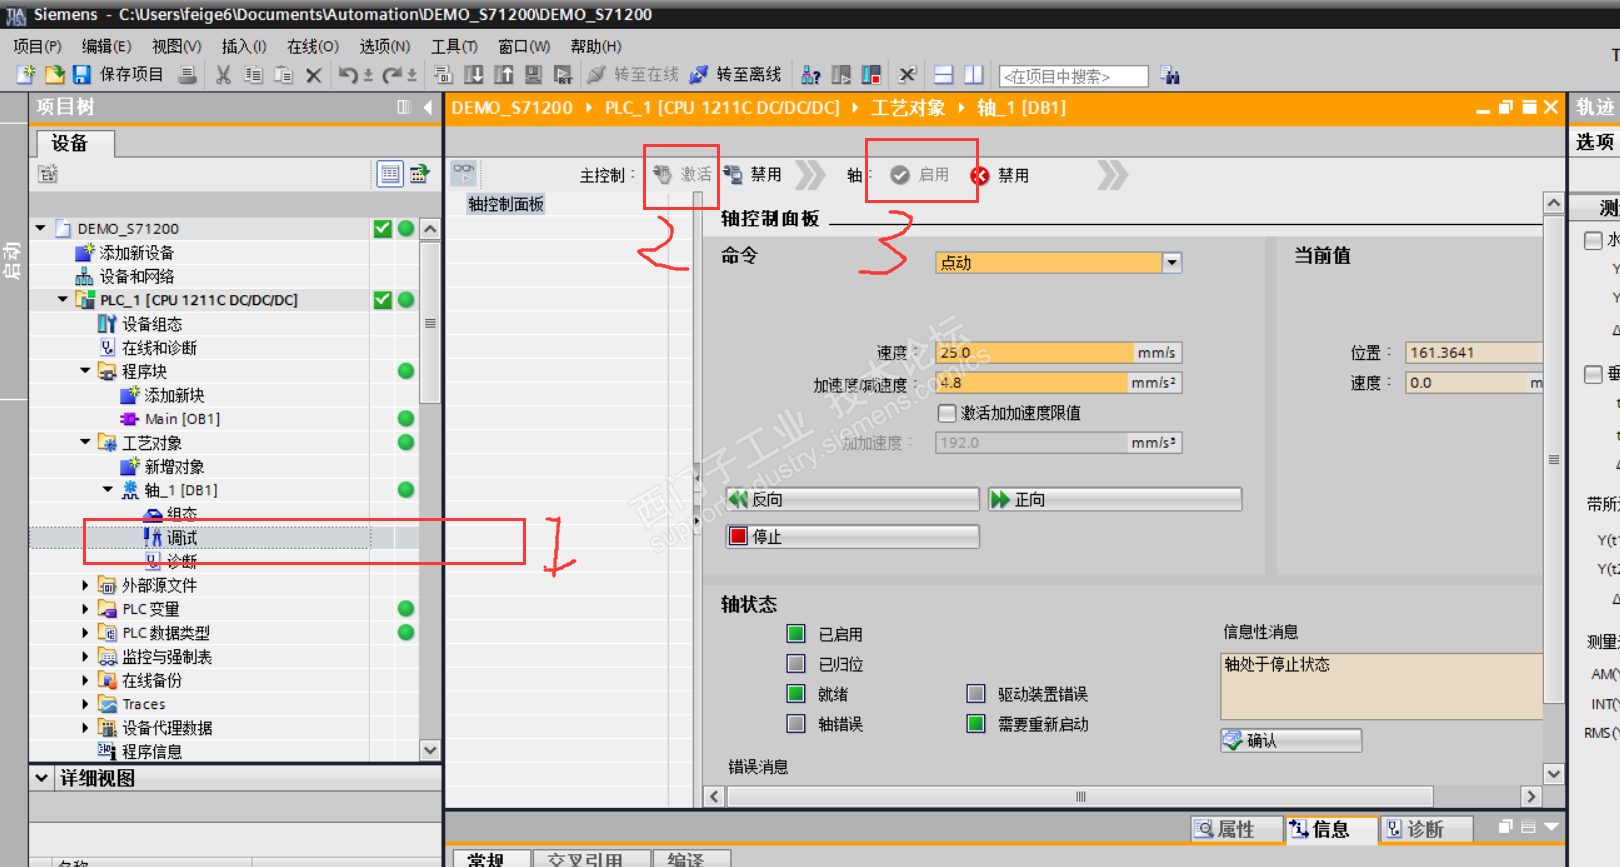
Task: Split the editor space vertically
Action: [x=974, y=75]
